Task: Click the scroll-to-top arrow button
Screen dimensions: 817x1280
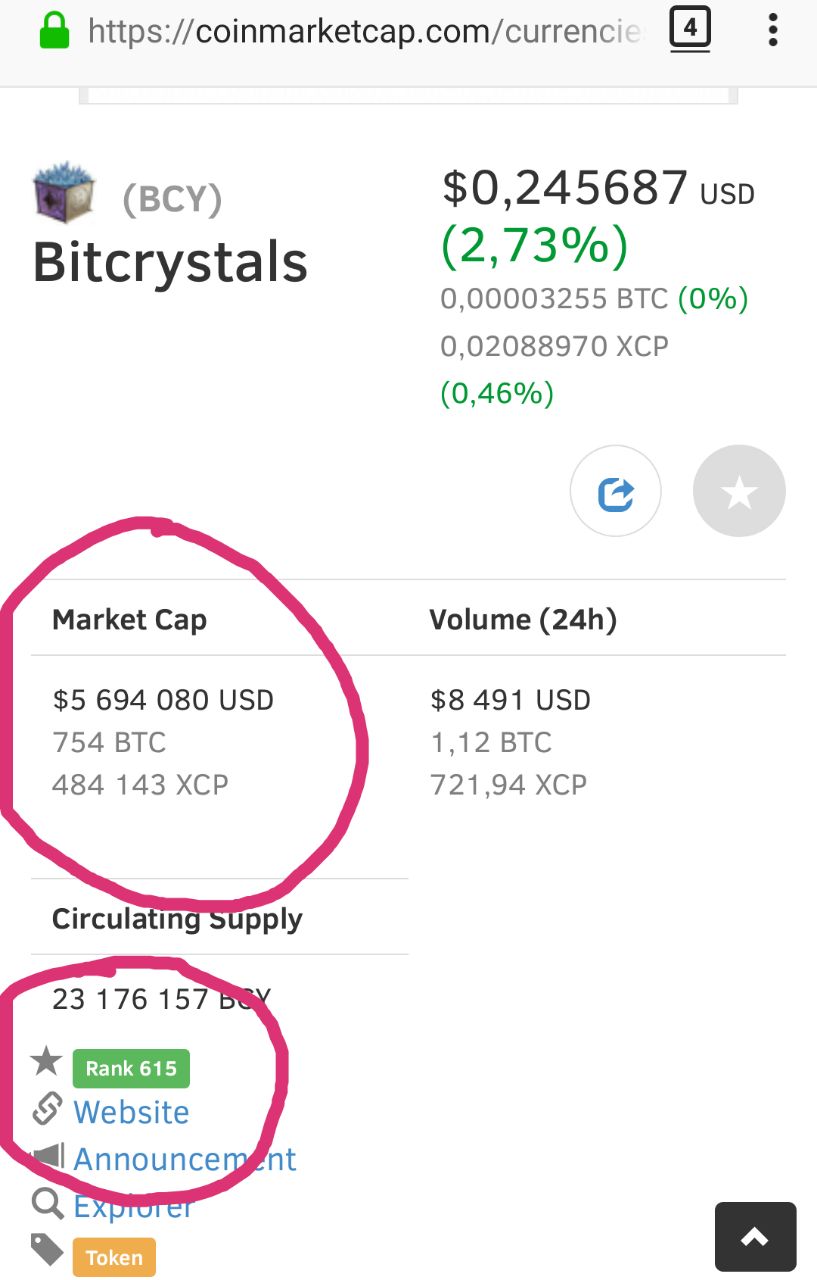Action: click(756, 1236)
